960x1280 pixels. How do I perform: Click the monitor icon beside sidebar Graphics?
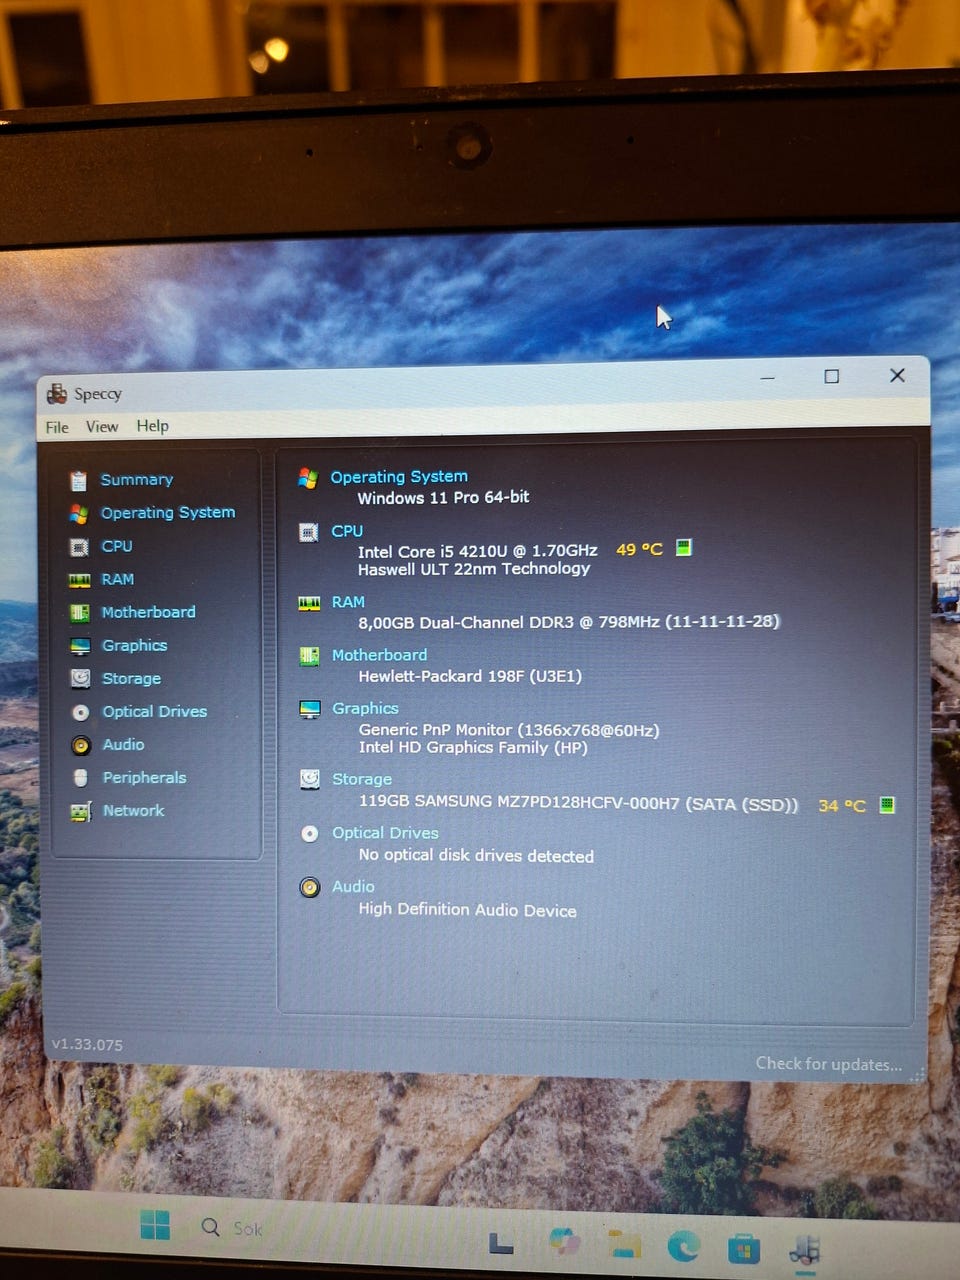point(80,646)
